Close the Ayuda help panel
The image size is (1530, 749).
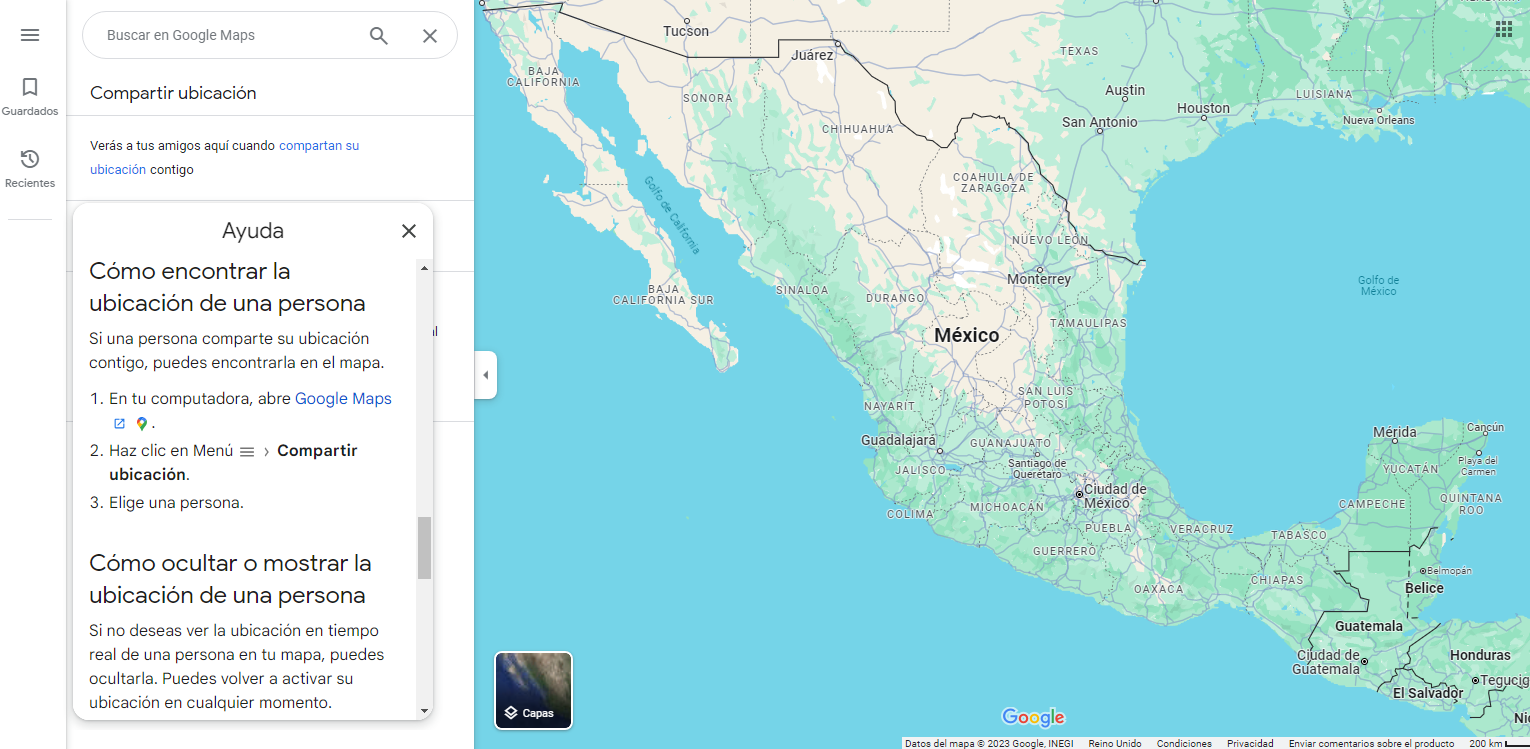(x=409, y=231)
